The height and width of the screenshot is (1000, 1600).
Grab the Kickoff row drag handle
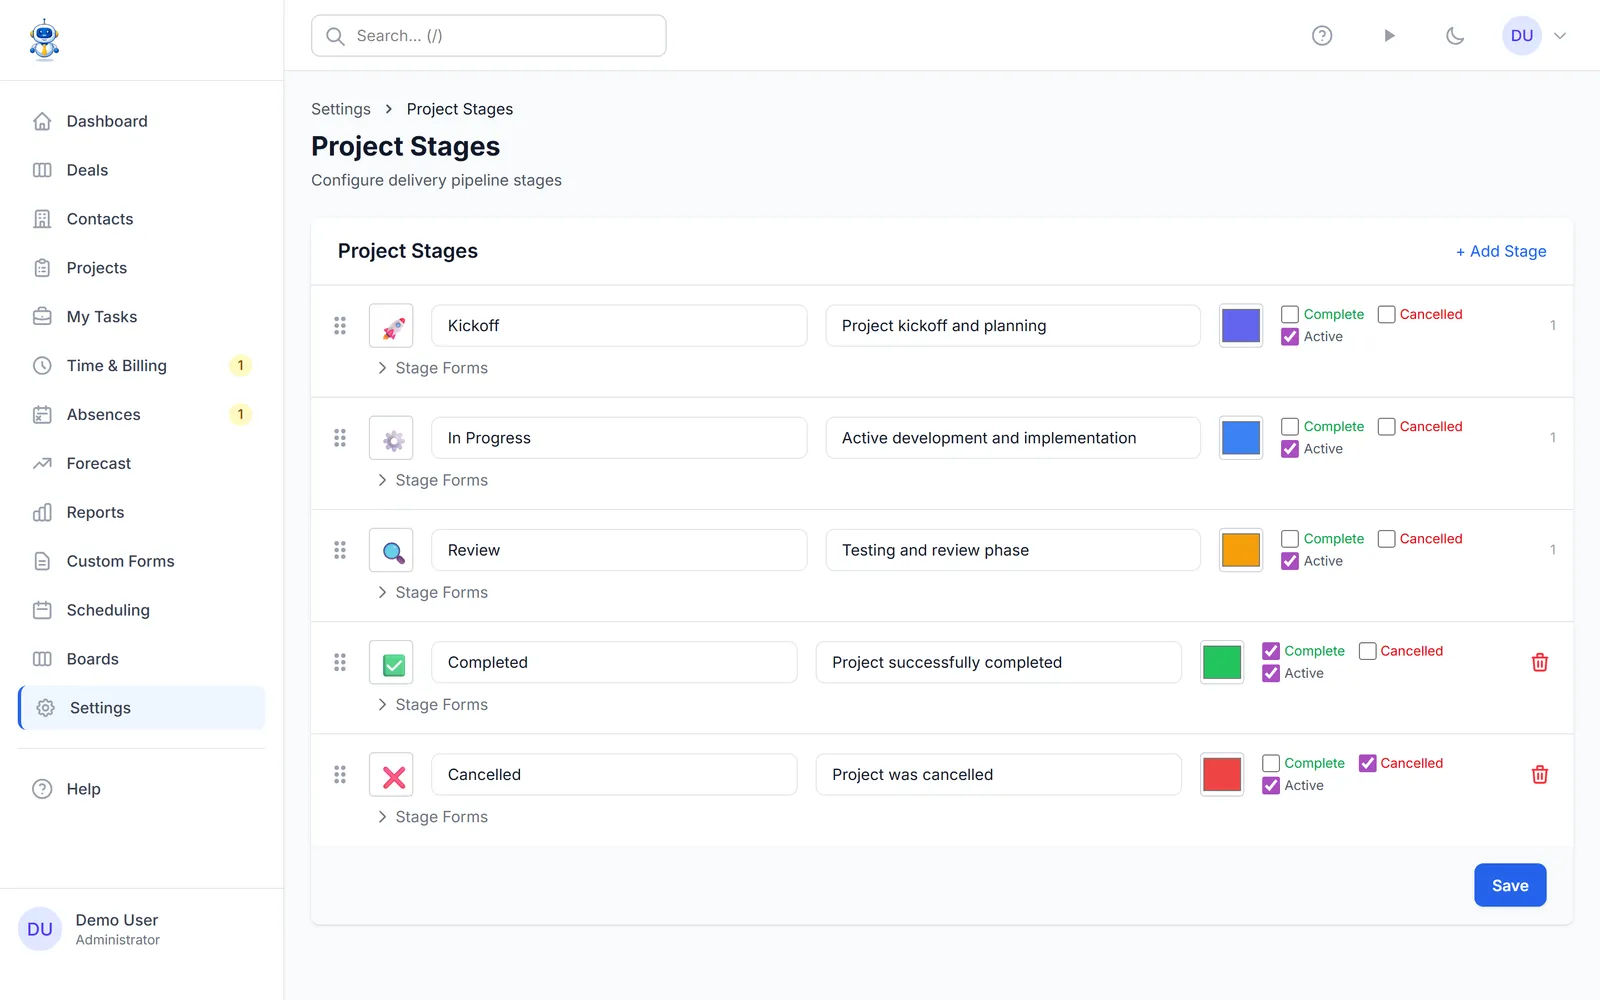click(x=340, y=326)
